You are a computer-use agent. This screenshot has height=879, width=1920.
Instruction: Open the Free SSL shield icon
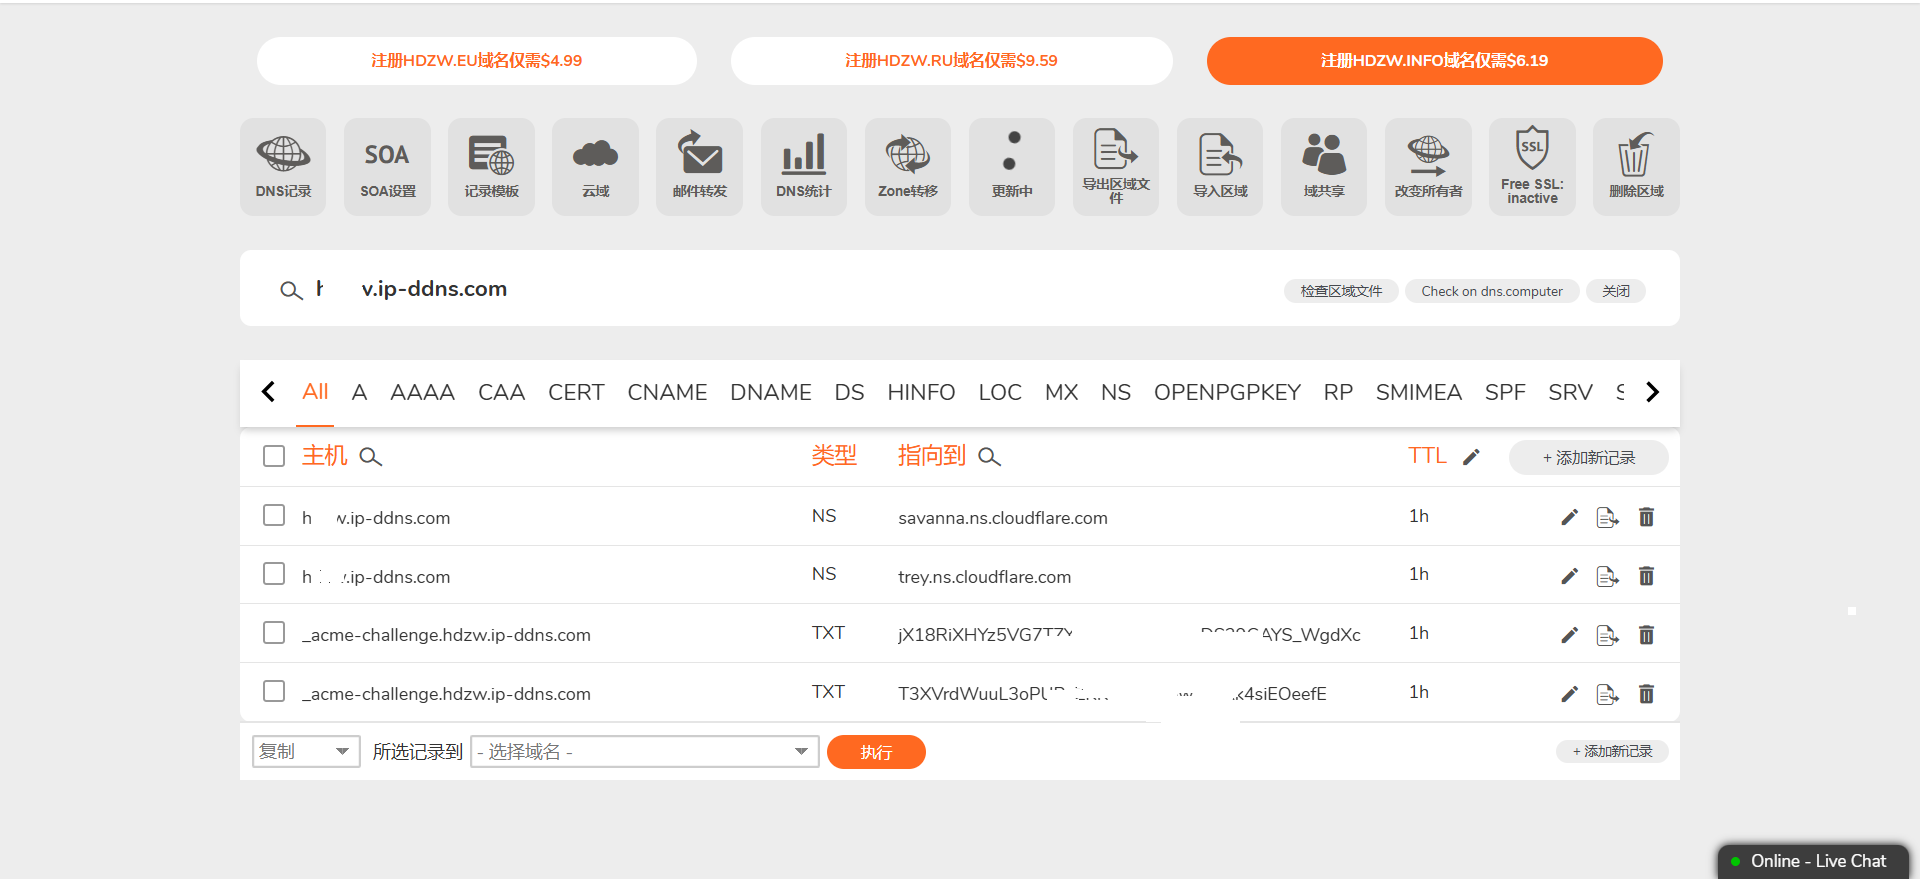1531,166
